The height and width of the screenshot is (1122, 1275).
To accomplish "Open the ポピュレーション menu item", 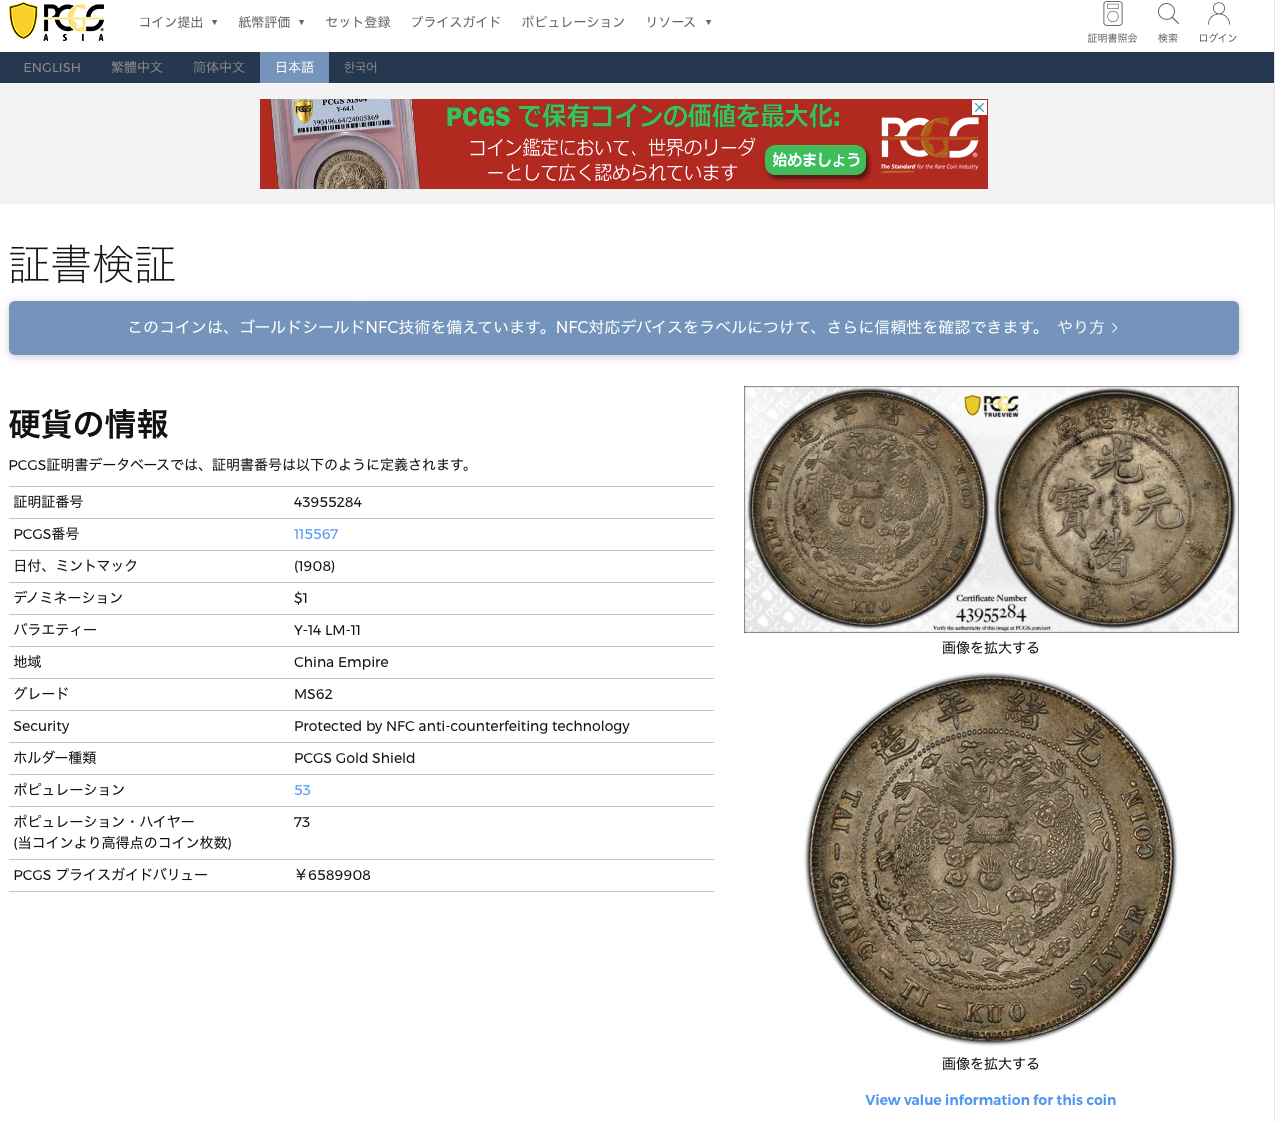I will click(x=573, y=22).
